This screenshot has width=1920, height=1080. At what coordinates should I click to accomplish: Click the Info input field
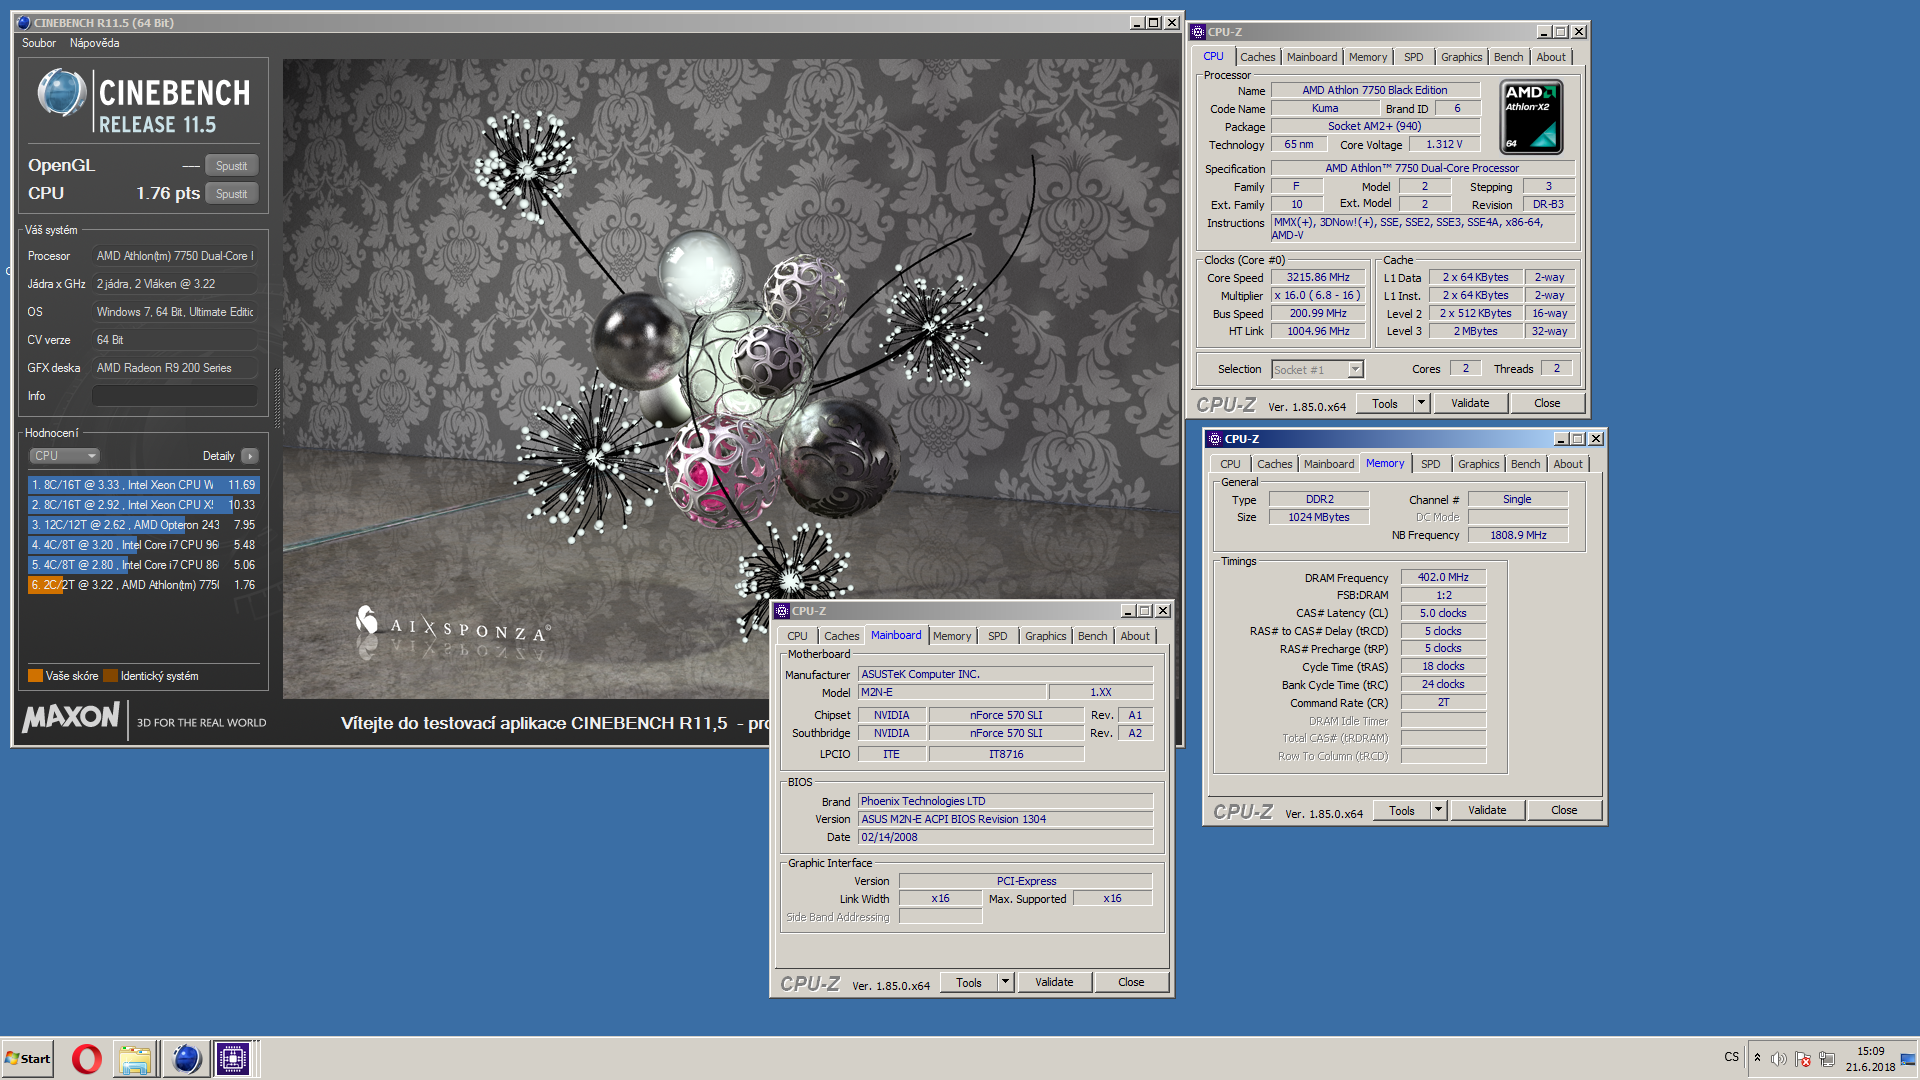click(x=175, y=396)
